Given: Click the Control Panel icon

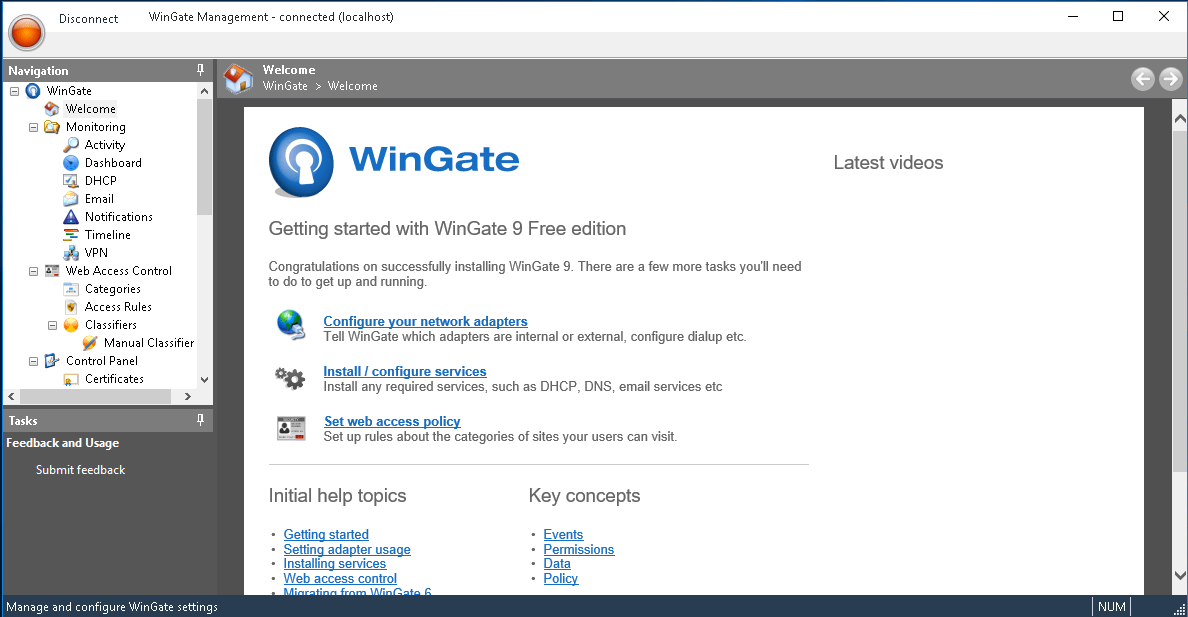Looking at the screenshot, I should tap(52, 361).
